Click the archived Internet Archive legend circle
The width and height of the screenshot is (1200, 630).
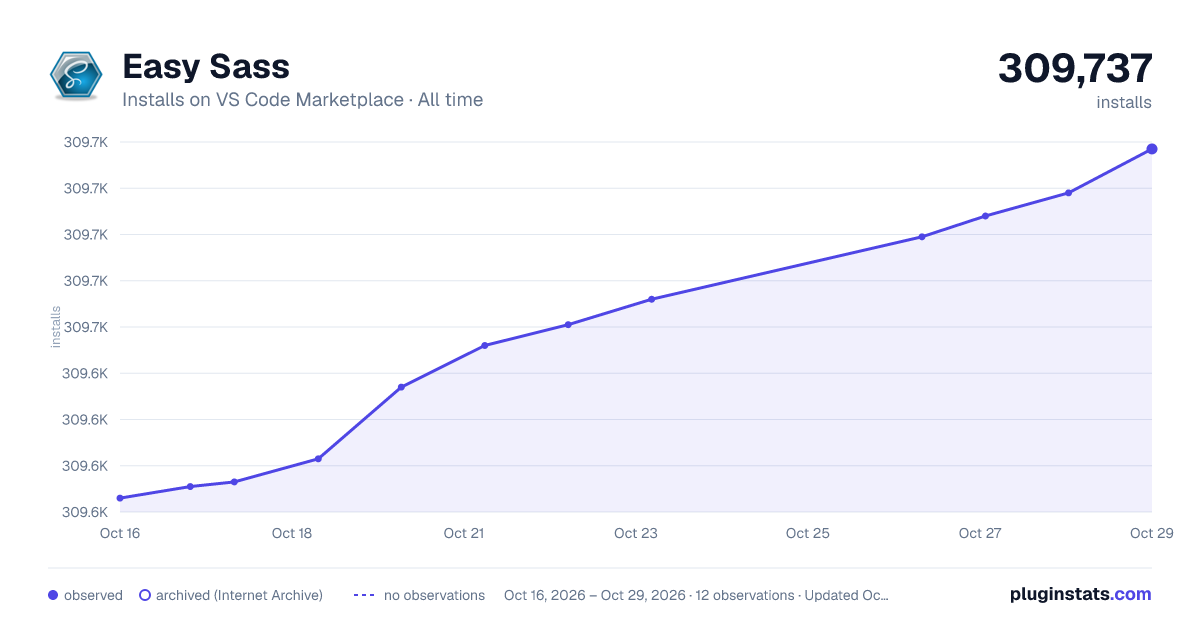(144, 595)
